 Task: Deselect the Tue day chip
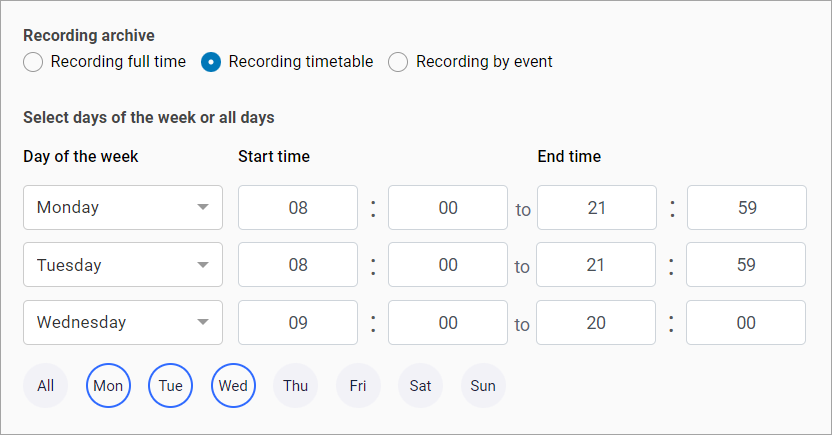(x=170, y=386)
